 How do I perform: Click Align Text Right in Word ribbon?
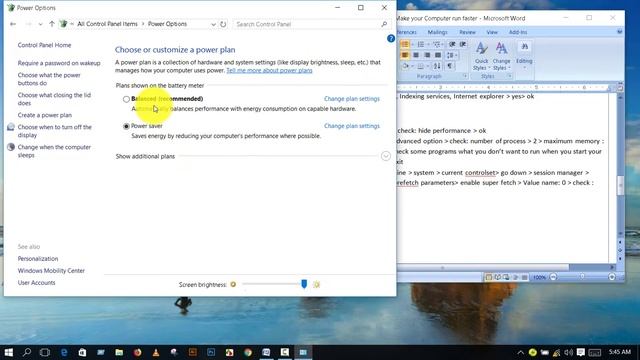coord(427,55)
